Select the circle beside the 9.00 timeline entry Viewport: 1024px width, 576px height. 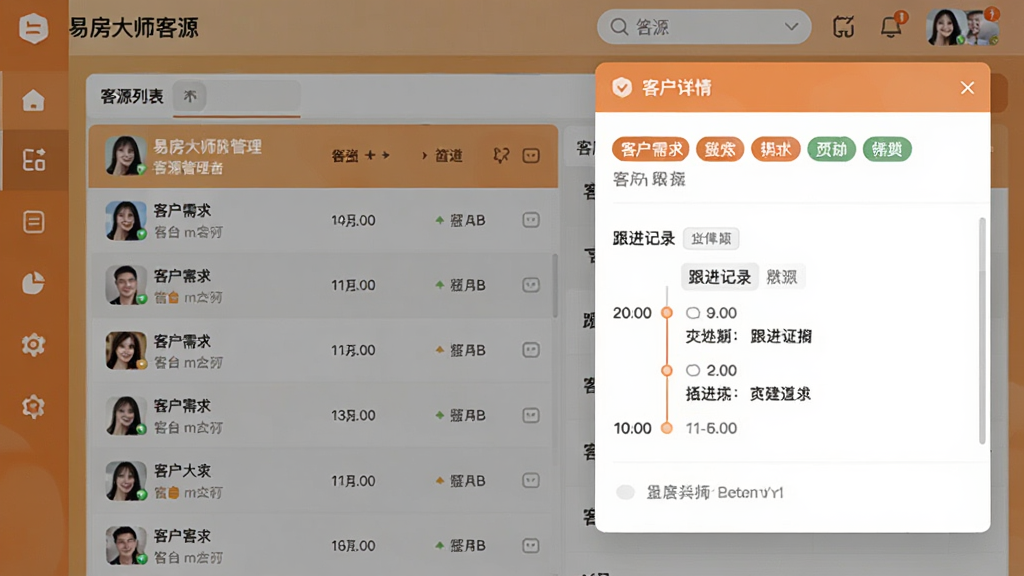693,313
